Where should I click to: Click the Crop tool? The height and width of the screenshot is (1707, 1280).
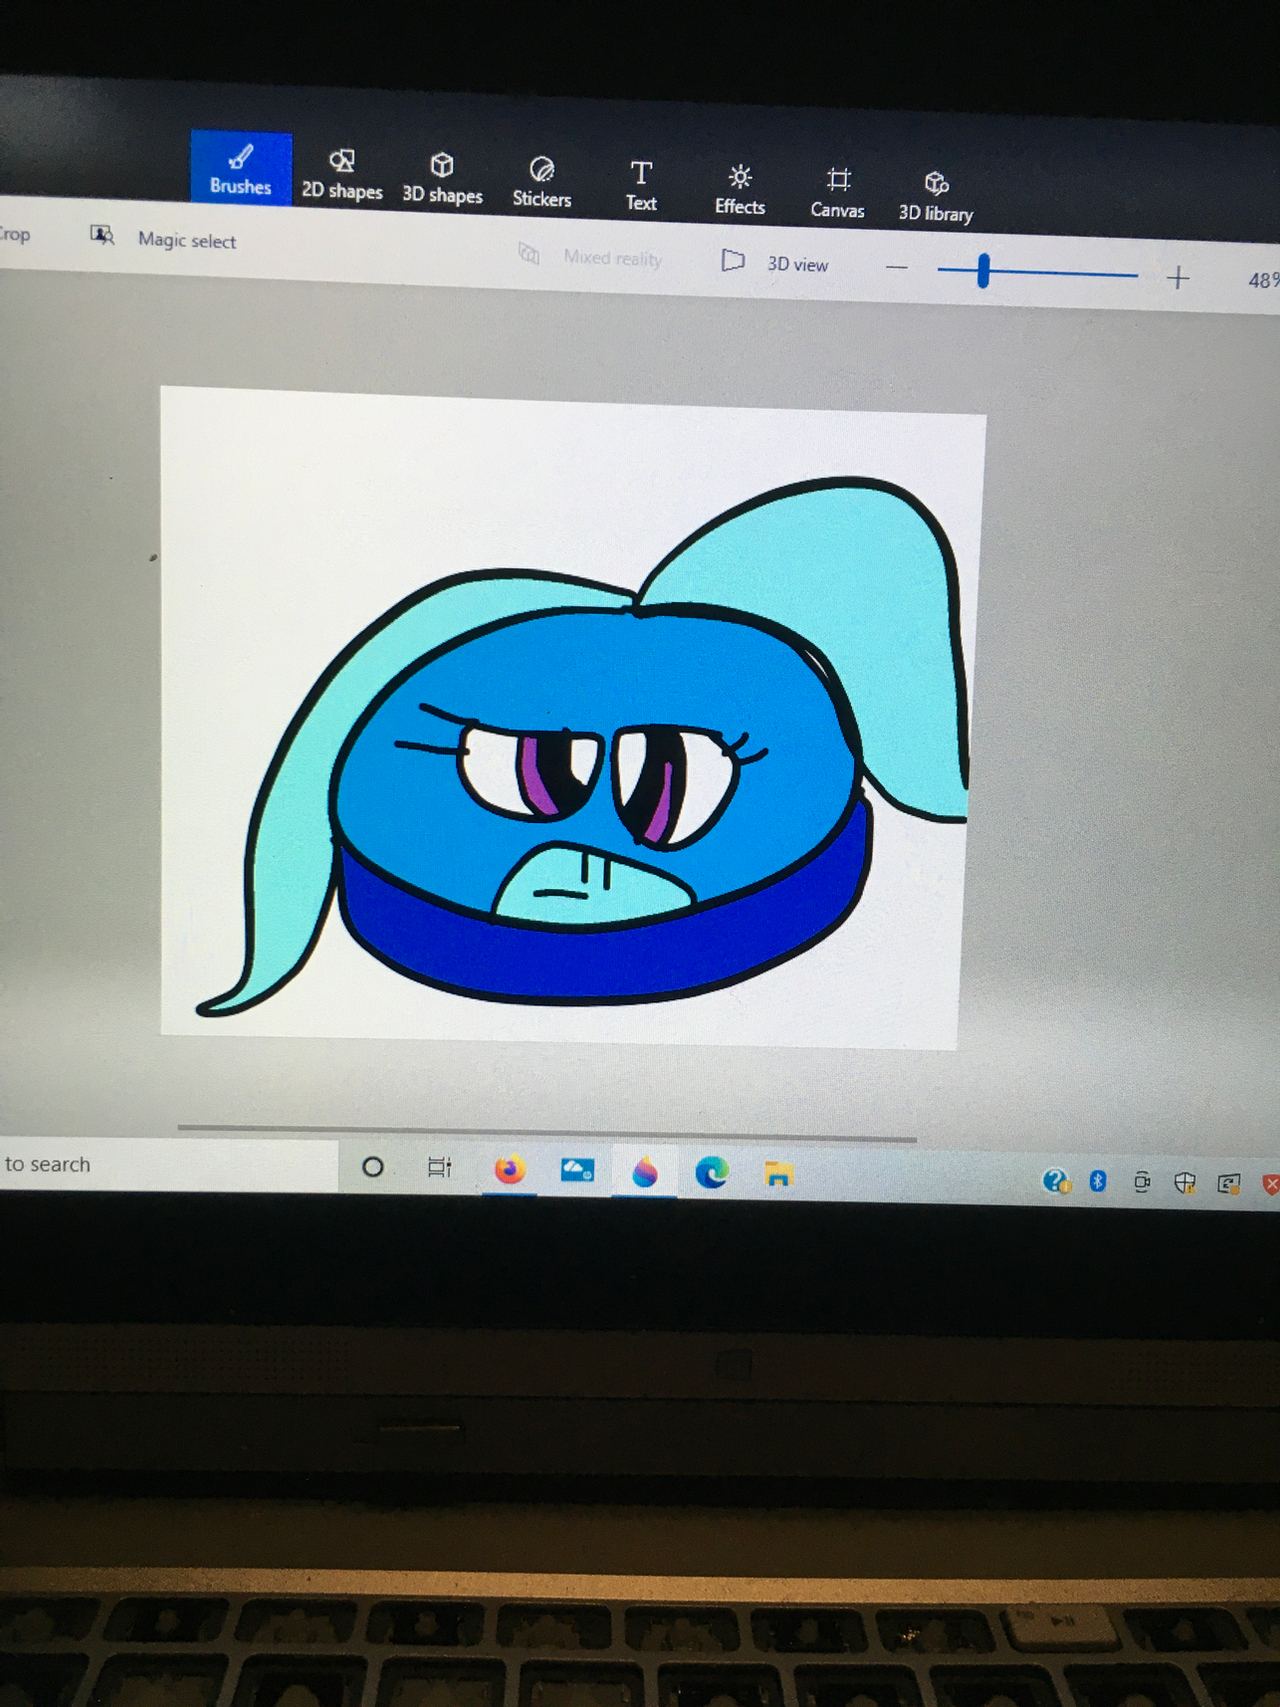14,234
